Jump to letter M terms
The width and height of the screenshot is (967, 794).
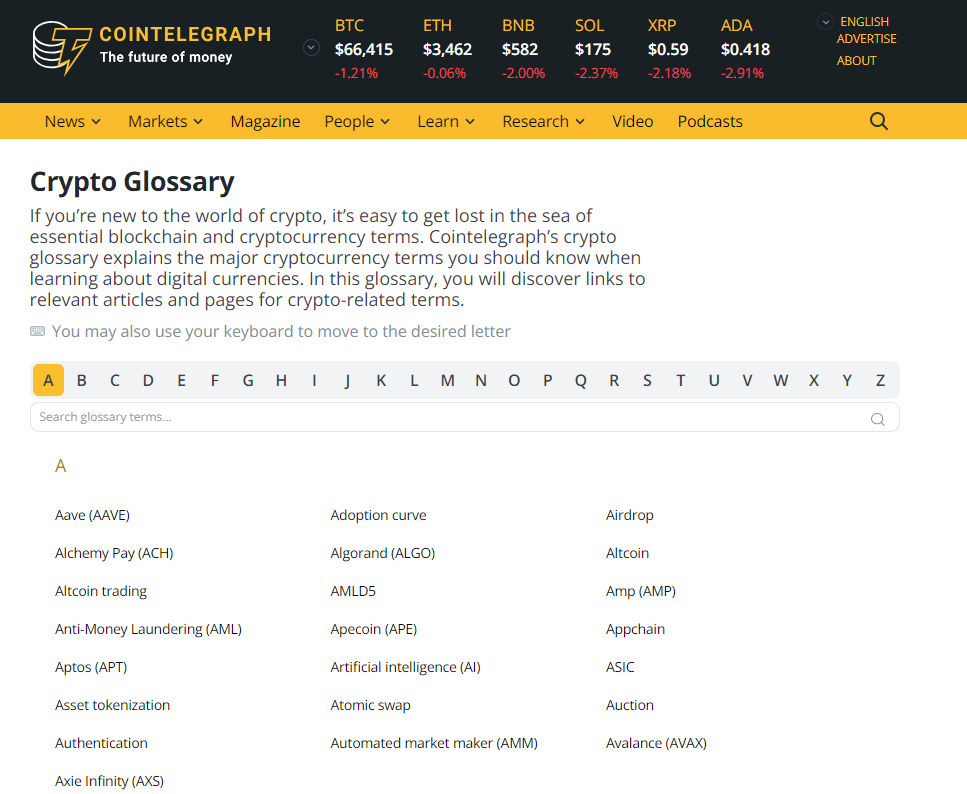pos(448,380)
